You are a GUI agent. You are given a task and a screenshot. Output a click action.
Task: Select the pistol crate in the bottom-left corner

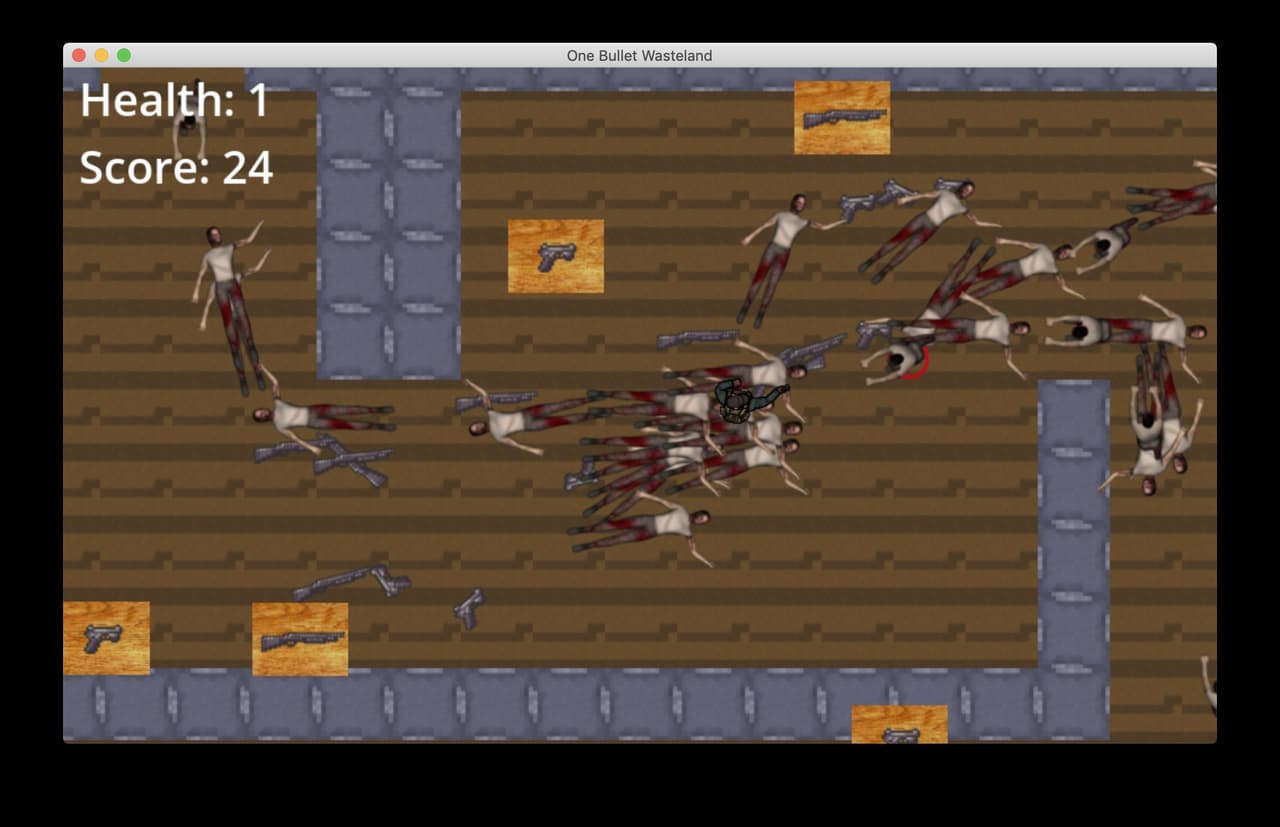106,638
